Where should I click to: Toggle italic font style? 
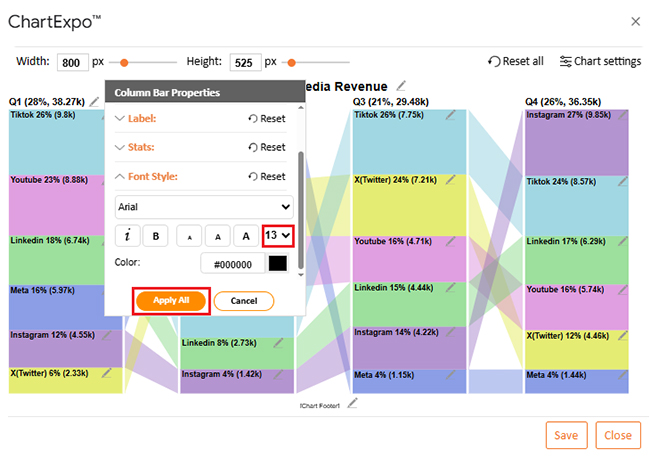coord(127,236)
